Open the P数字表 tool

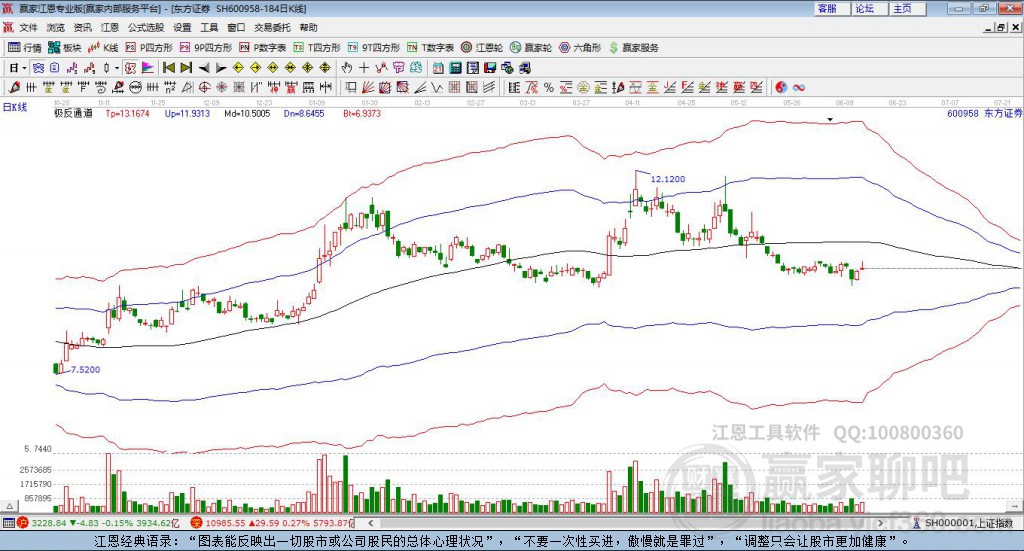(x=263, y=48)
